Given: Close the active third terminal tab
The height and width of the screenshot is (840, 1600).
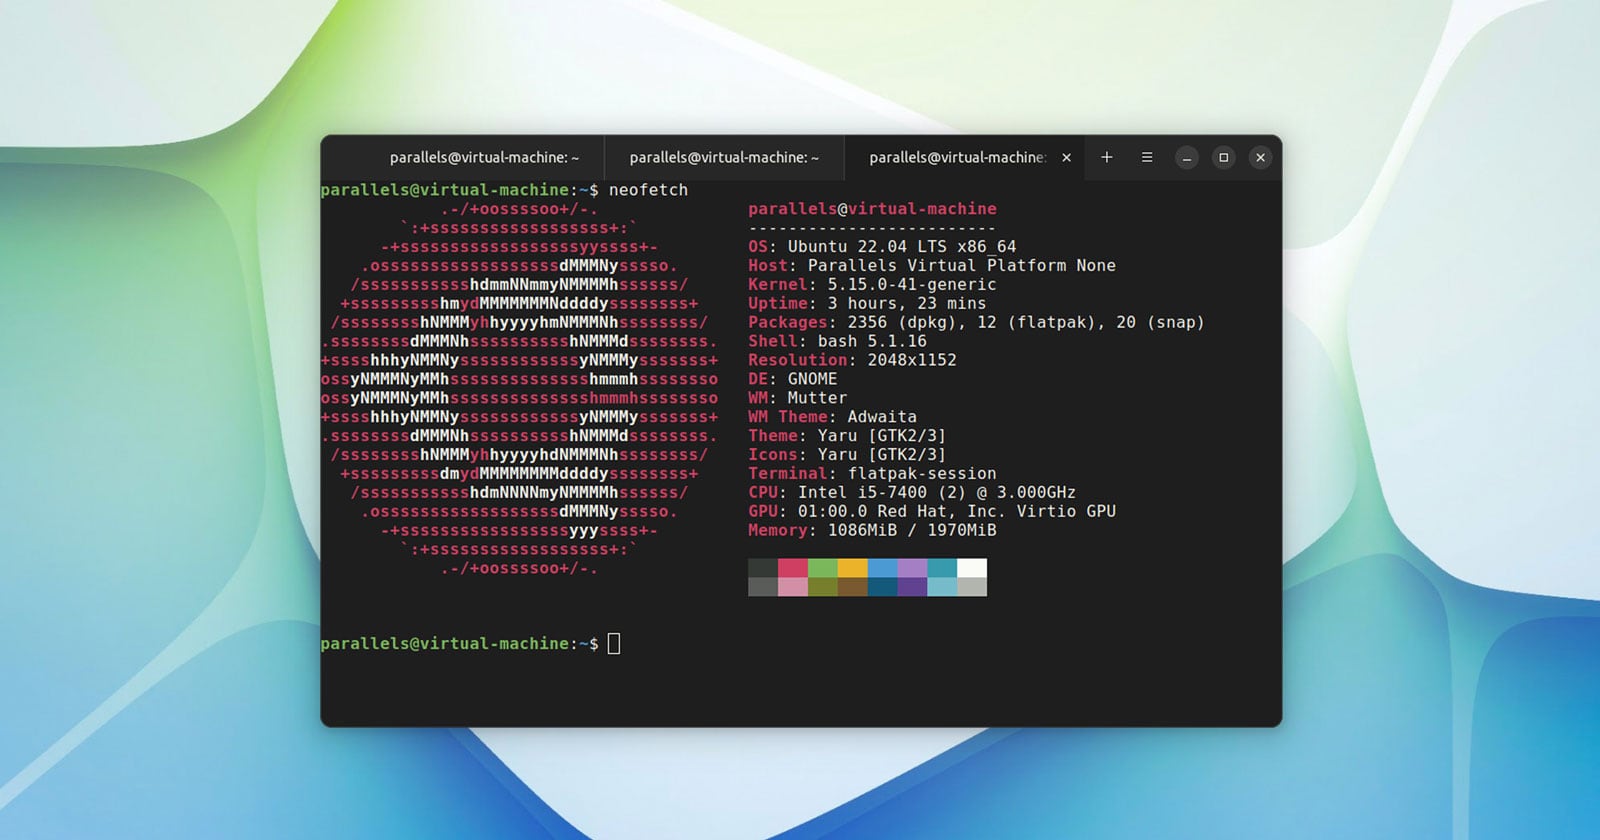Looking at the screenshot, I should pos(1066,158).
